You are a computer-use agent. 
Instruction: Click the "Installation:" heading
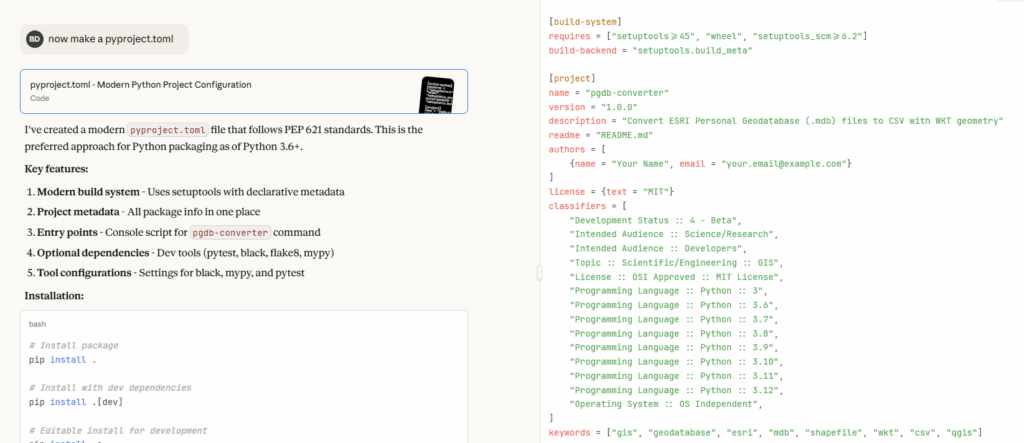pyautogui.click(x=54, y=295)
